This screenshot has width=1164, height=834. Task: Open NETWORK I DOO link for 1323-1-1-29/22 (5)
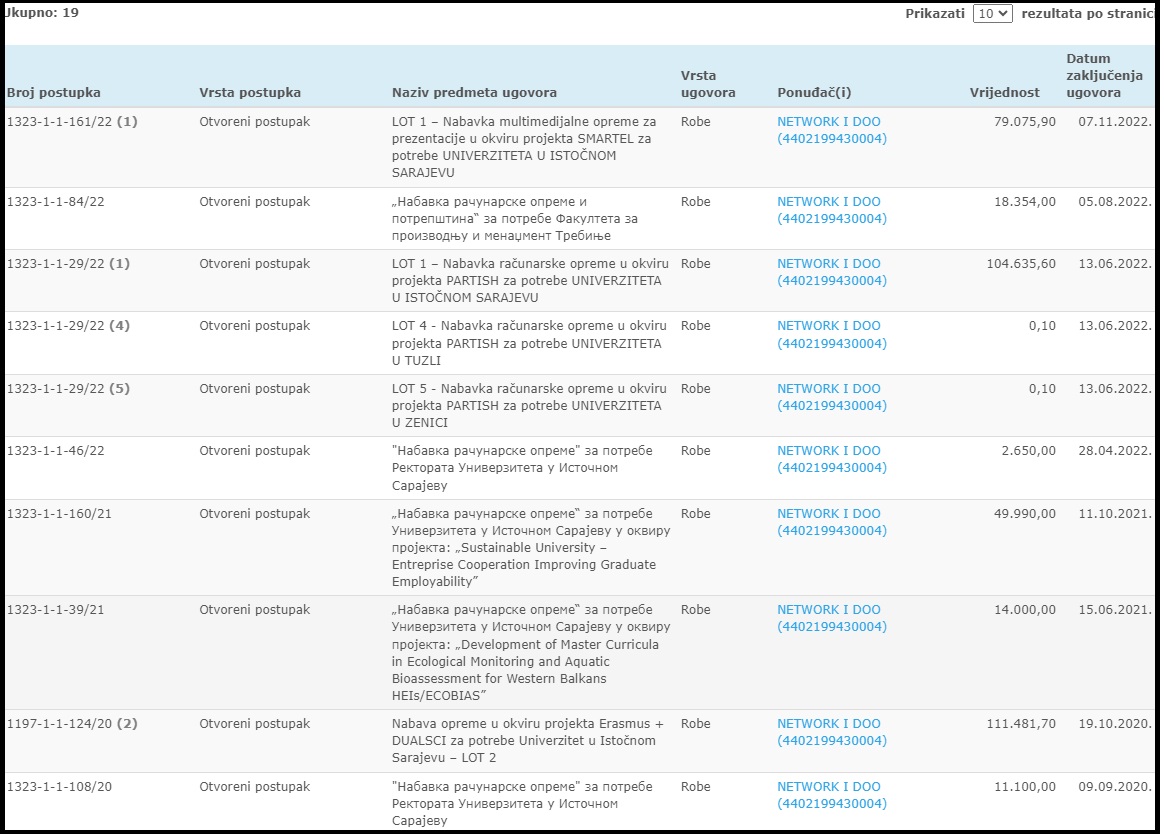coord(831,397)
